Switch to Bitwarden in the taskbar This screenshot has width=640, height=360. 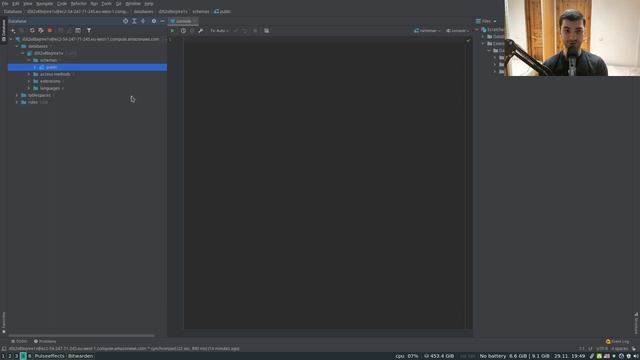(80, 356)
